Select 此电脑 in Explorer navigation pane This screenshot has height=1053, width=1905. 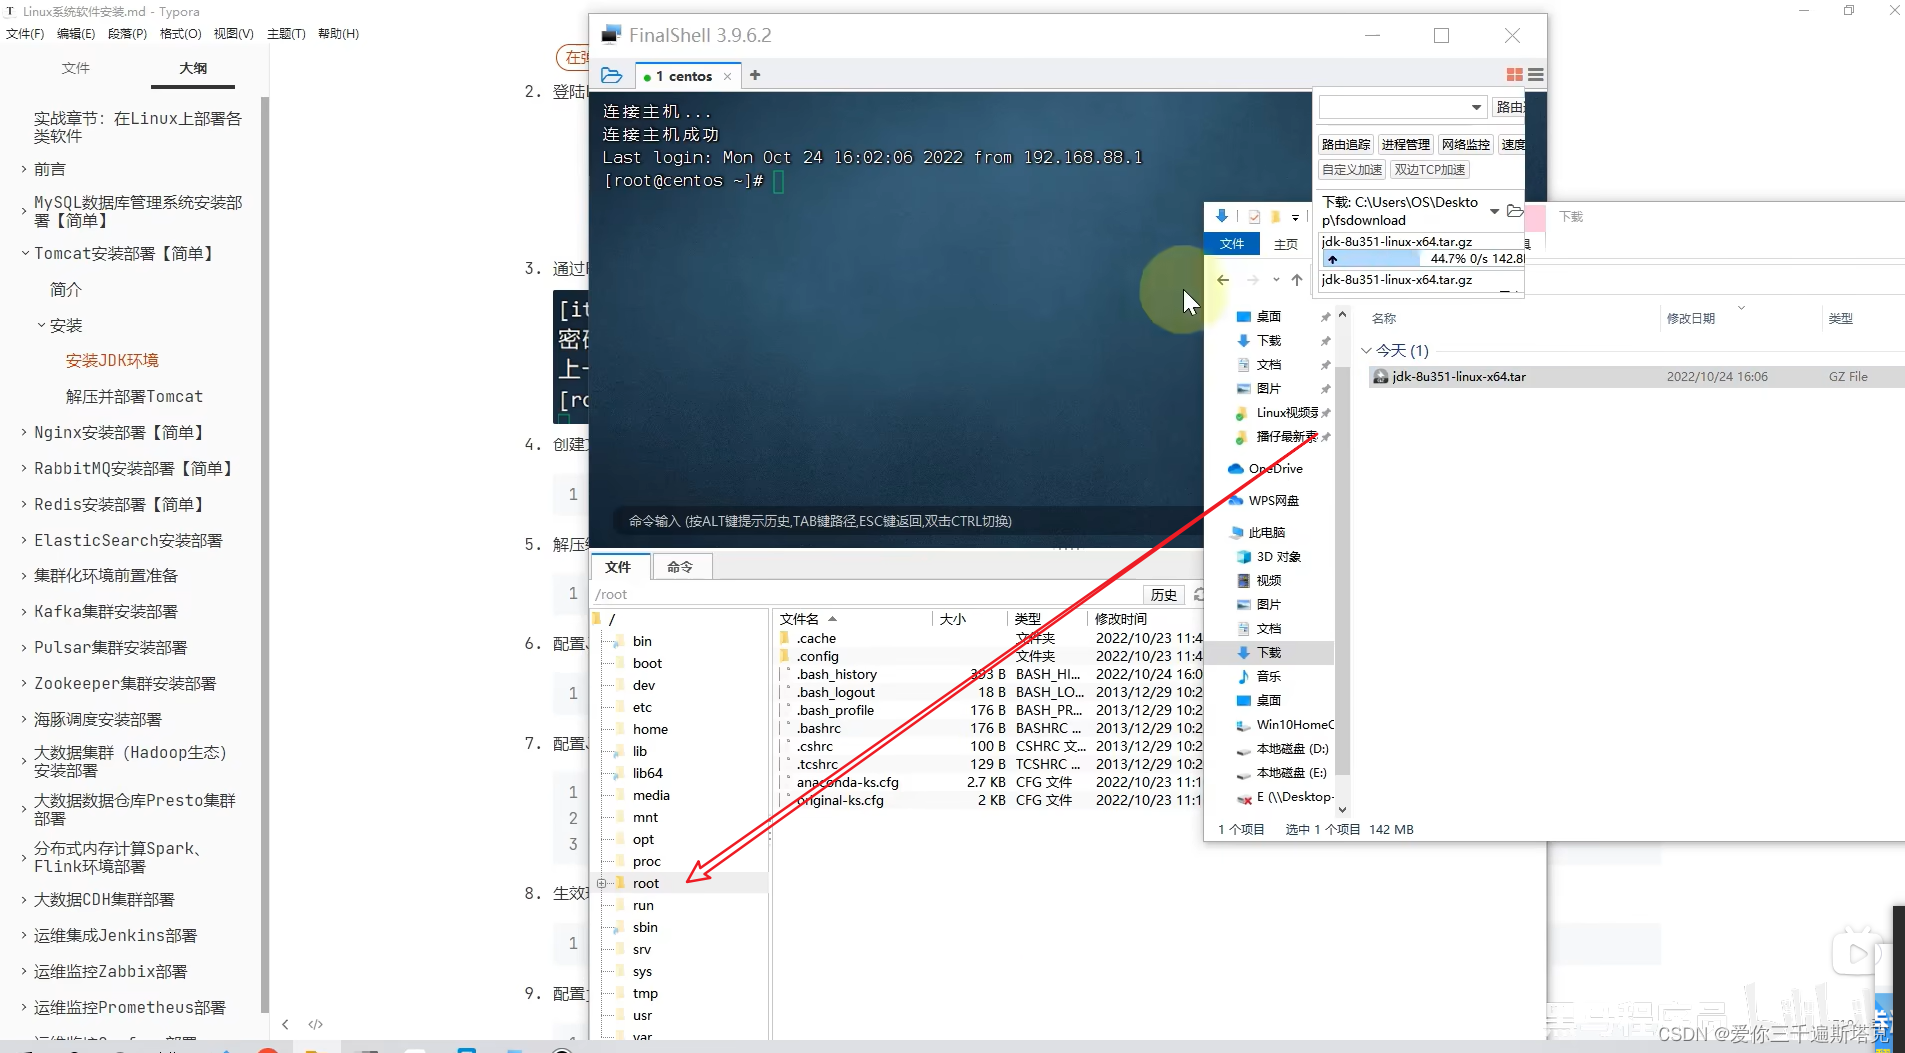pyautogui.click(x=1258, y=533)
